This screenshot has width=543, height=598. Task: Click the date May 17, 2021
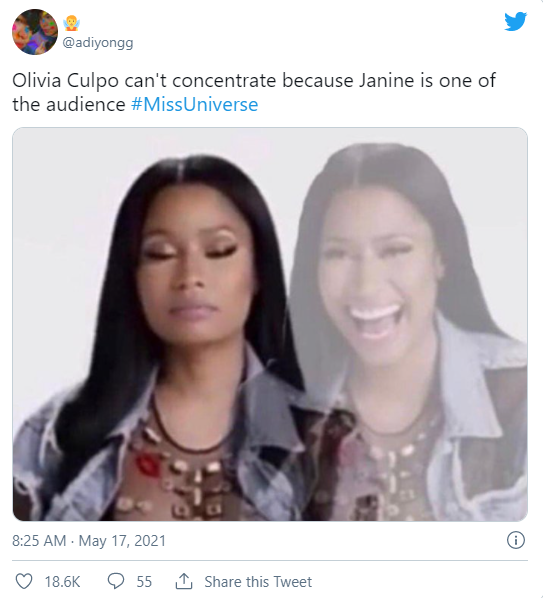pos(122,541)
